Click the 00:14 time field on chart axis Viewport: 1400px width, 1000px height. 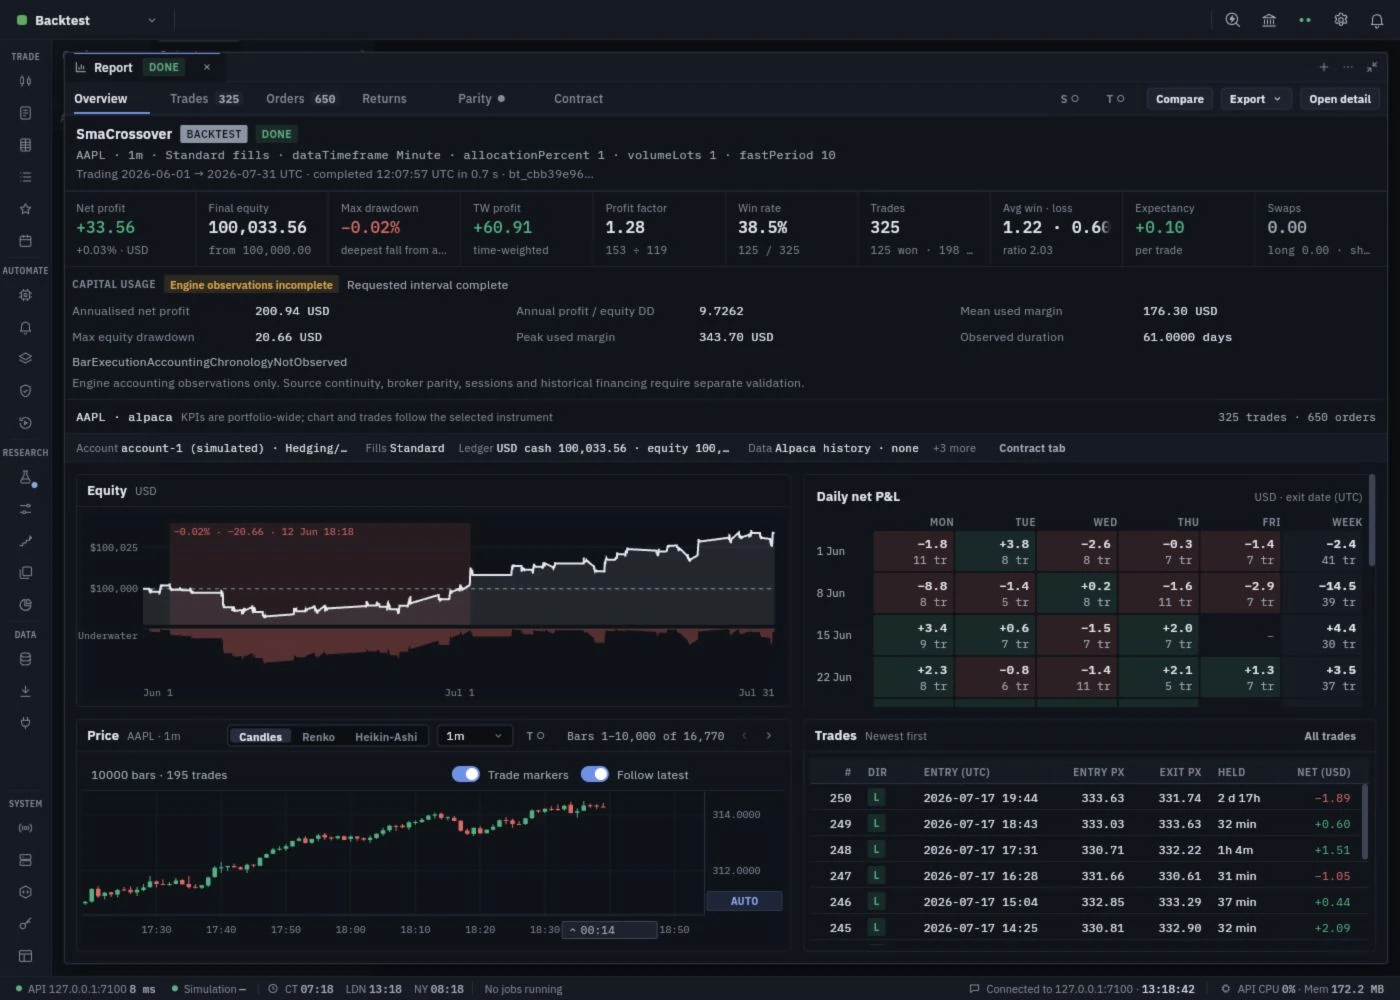610,930
